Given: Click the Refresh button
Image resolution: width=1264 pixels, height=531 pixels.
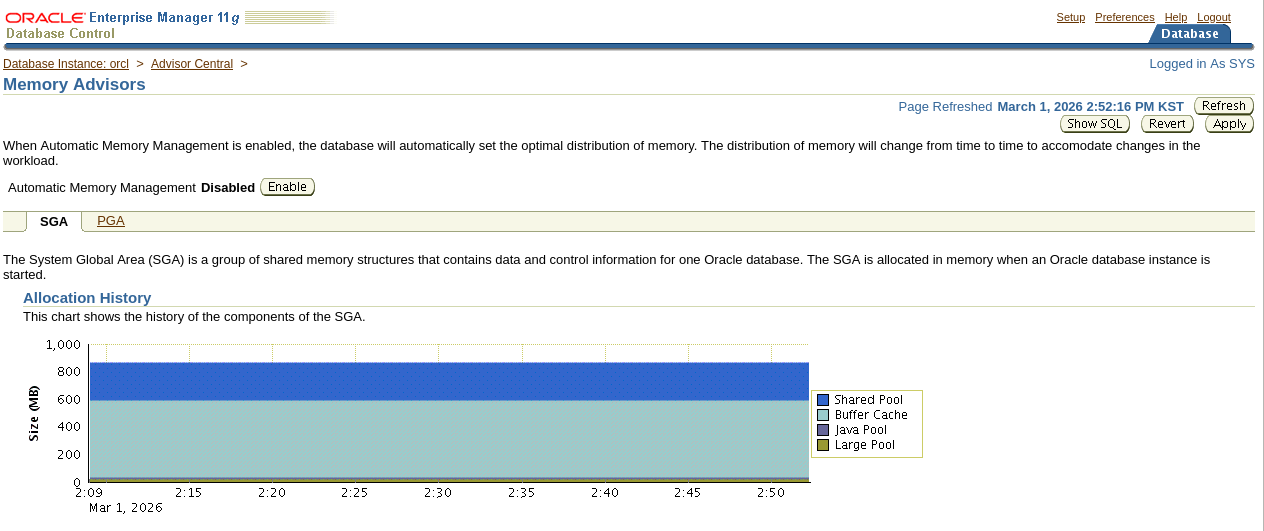Looking at the screenshot, I should (x=1224, y=106).
